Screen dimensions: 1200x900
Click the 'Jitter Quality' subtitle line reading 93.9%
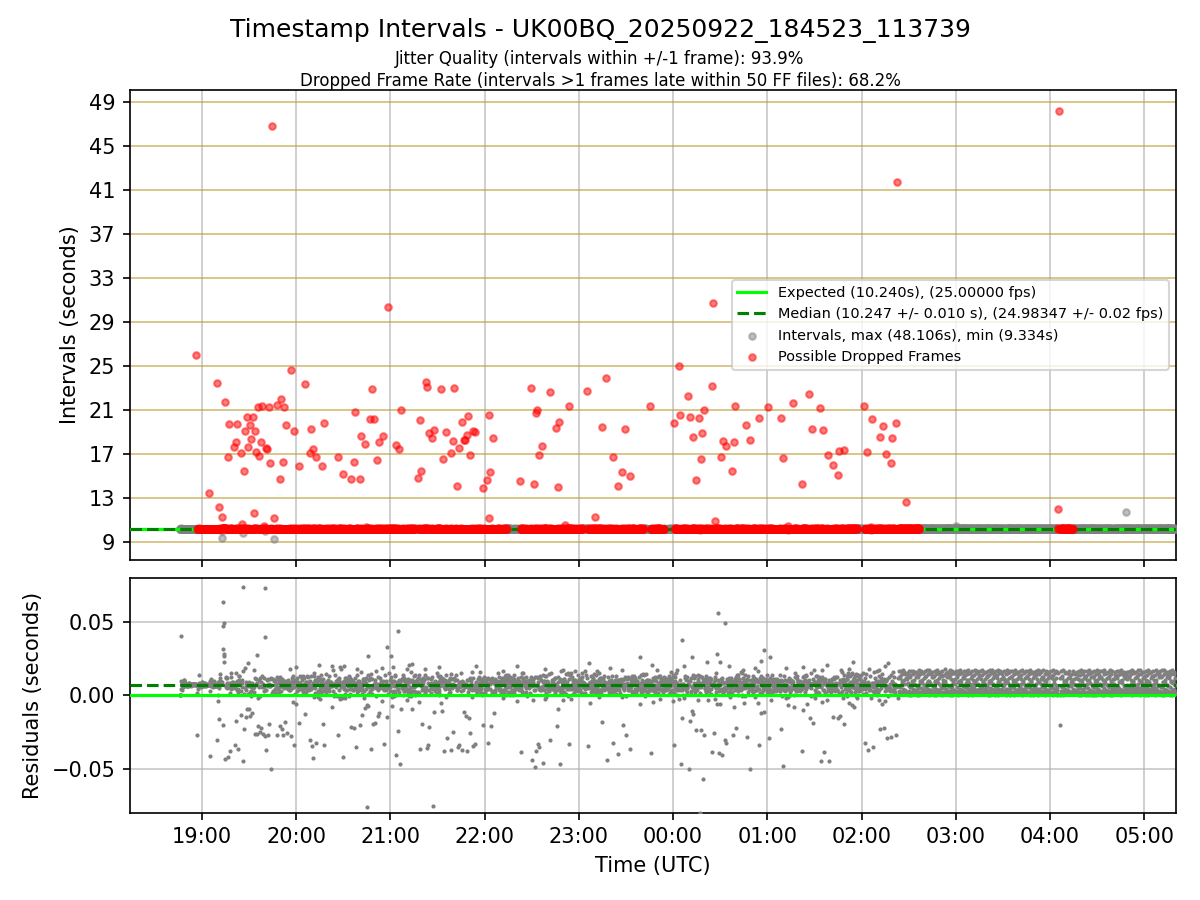599,58
